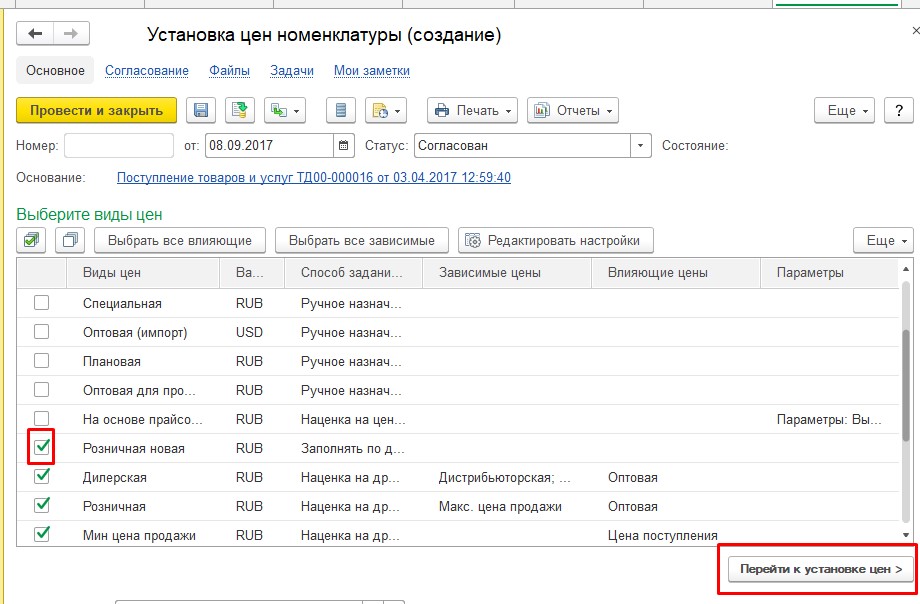Image resolution: width=920 pixels, height=604 pixels.
Task: Go forward with the right arrow button
Action: click(71, 33)
